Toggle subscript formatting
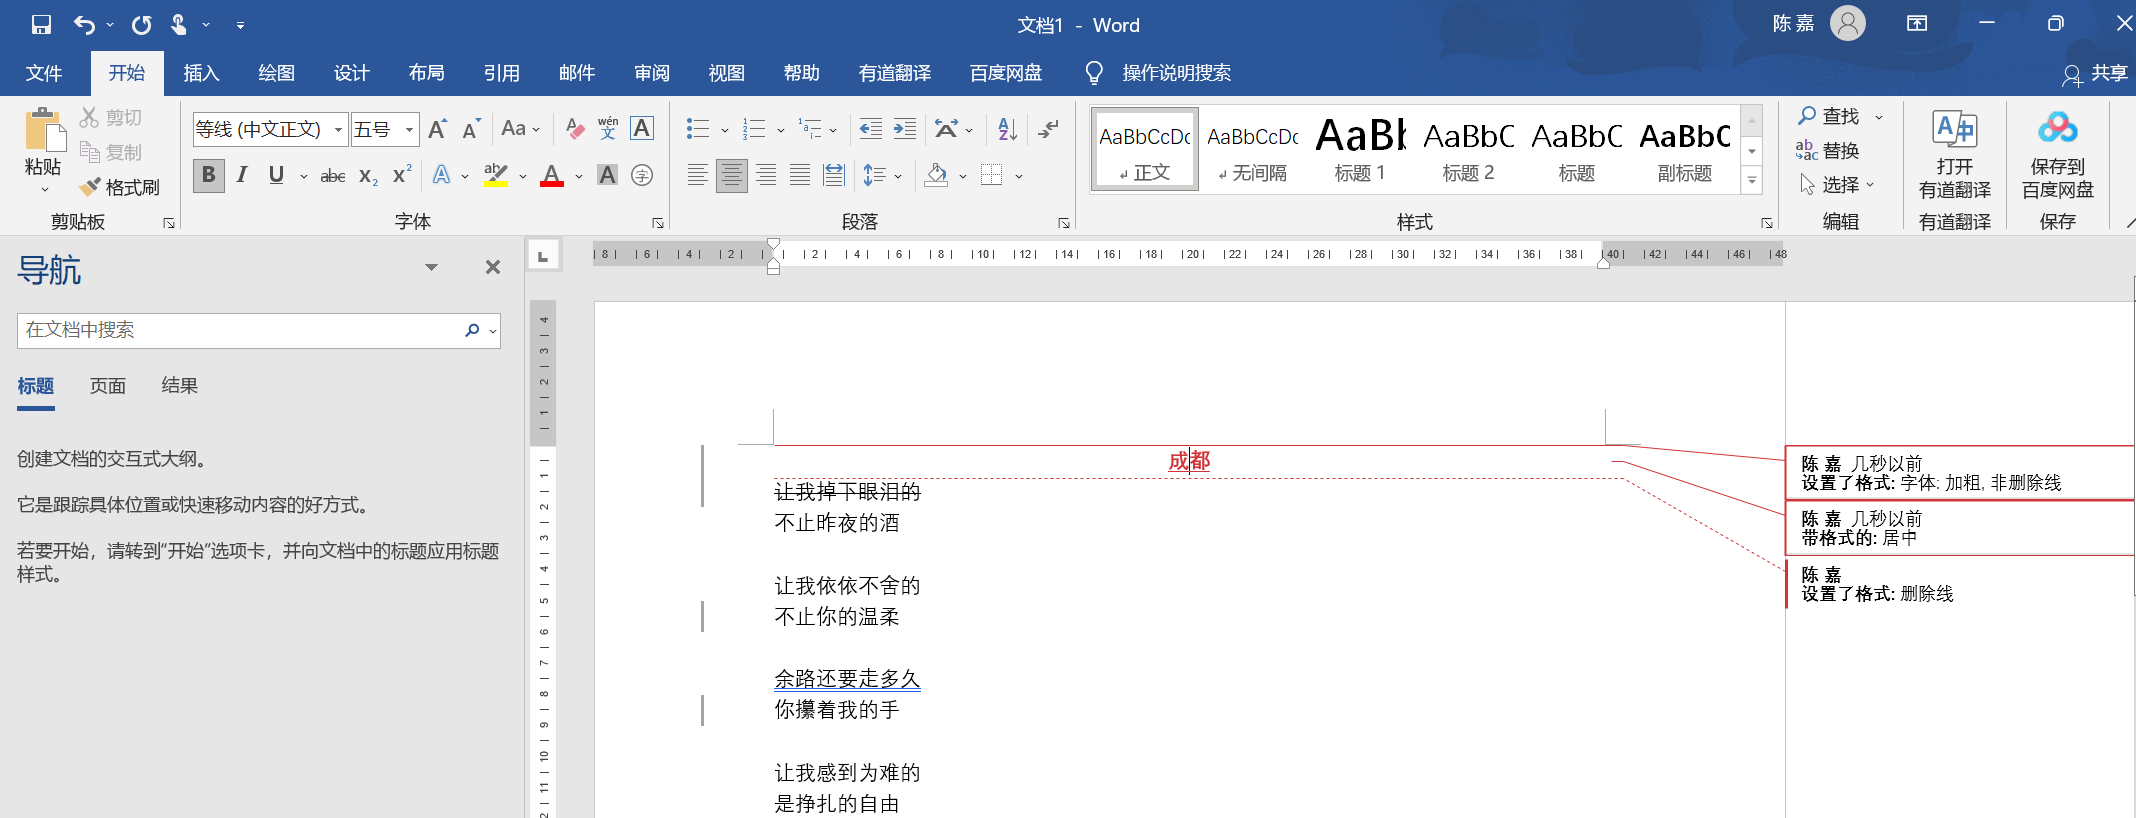2136x818 pixels. coord(368,176)
